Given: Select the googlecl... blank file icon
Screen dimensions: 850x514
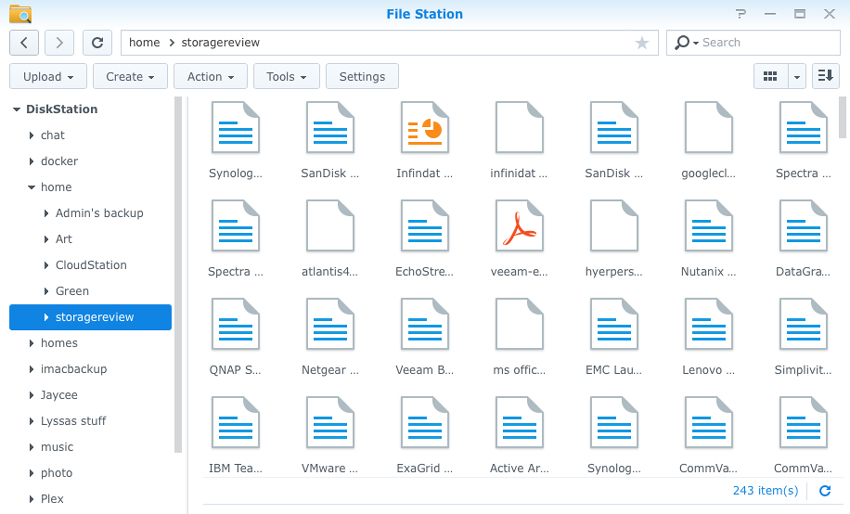Looking at the screenshot, I should coord(709,127).
